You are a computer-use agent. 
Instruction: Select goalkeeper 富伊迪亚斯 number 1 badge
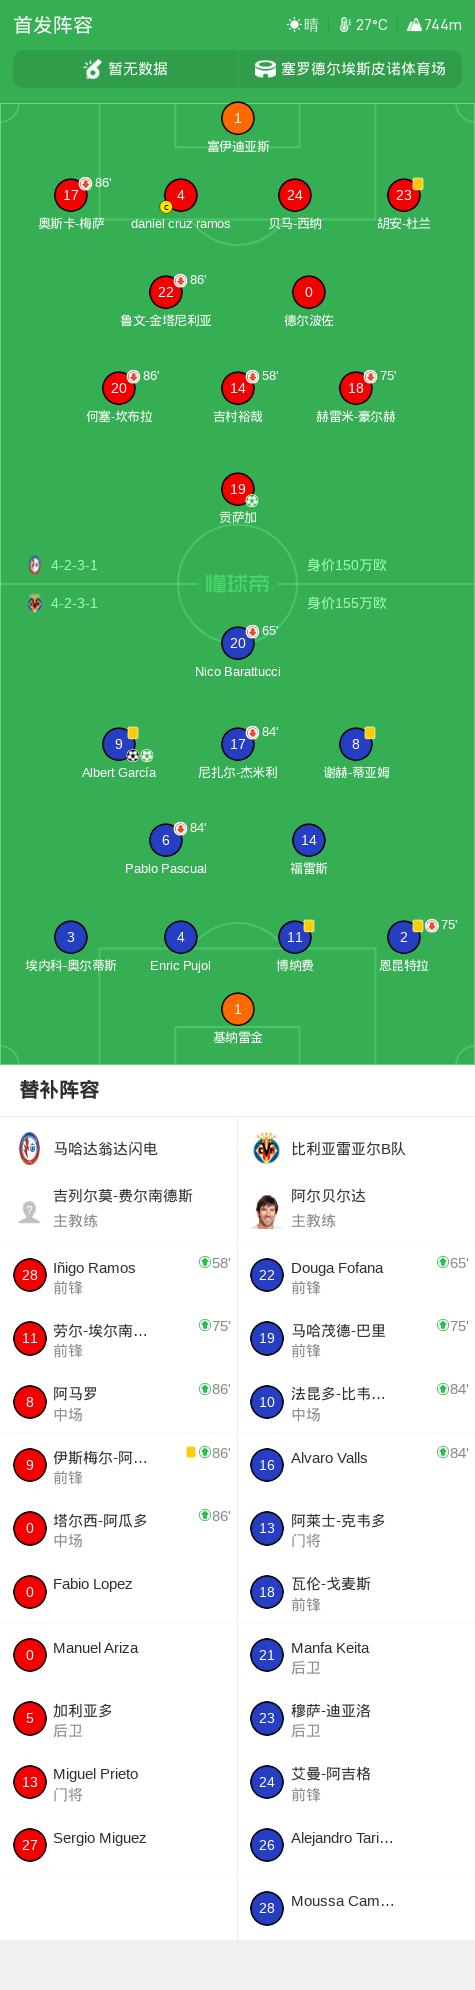237,118
